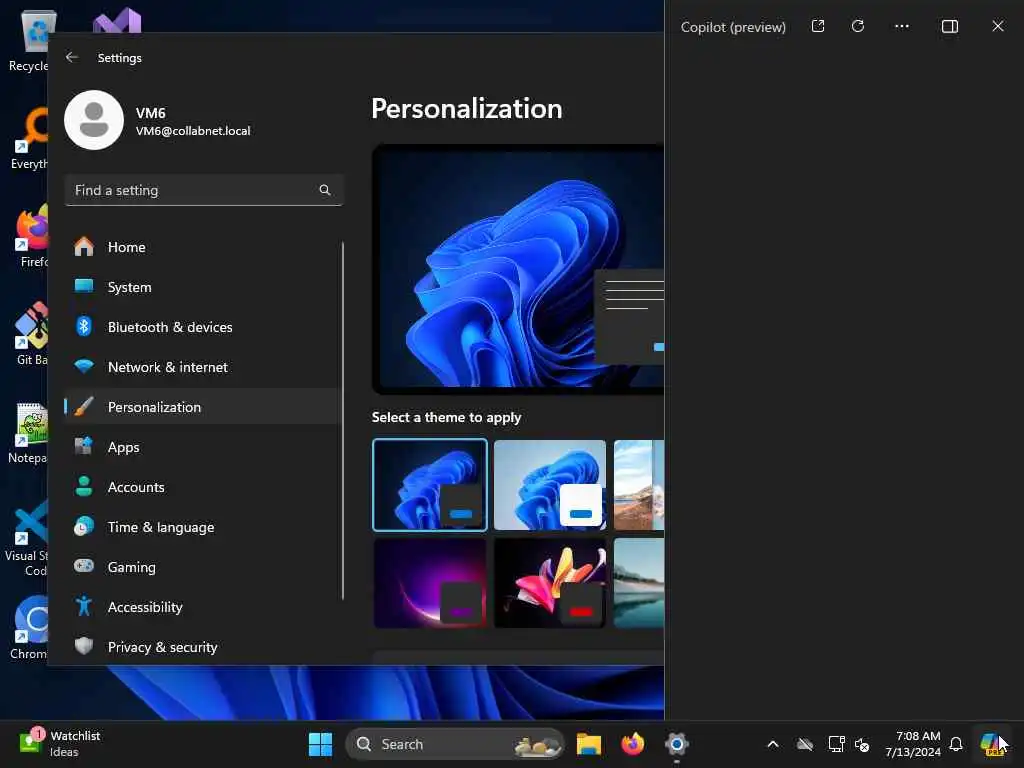Open the System settings page
Viewport: 1024px width, 768px height.
pos(202,287)
